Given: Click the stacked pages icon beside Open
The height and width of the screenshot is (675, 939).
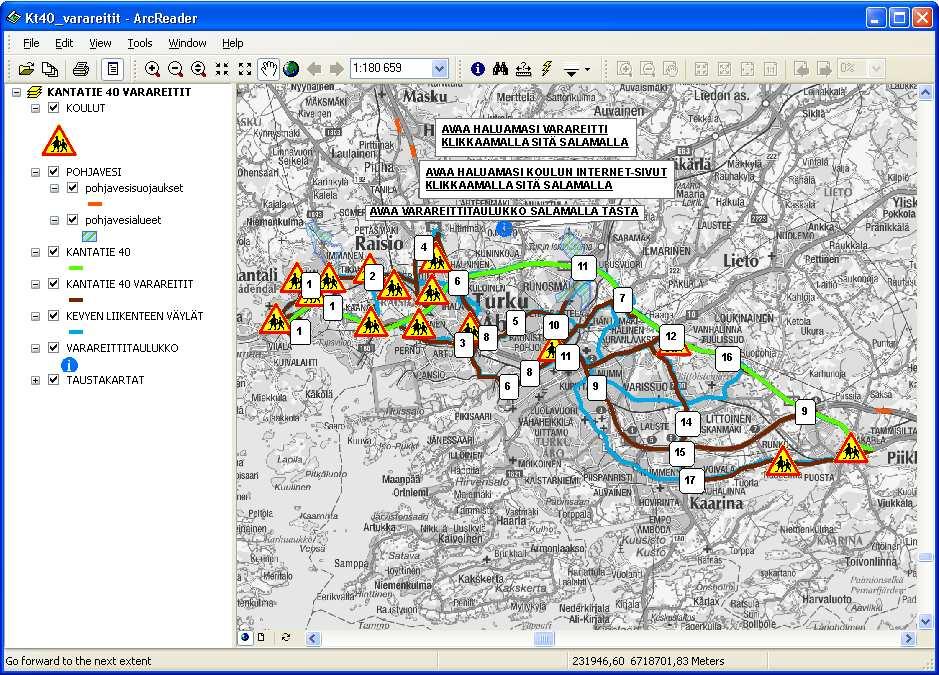Looking at the screenshot, I should 50,69.
